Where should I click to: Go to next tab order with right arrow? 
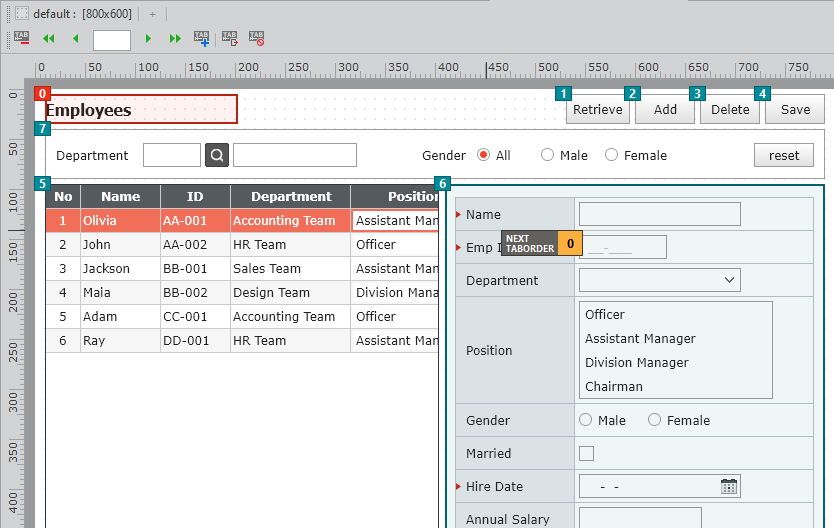pyautogui.click(x=148, y=39)
